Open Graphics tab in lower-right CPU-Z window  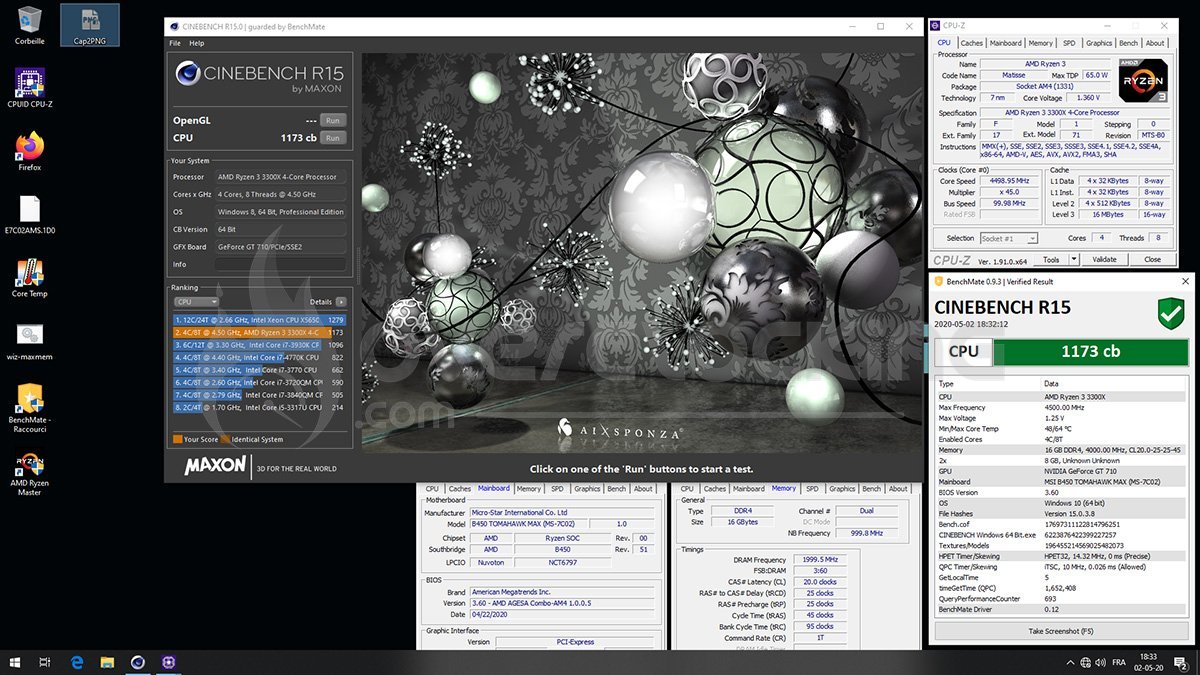pos(842,489)
